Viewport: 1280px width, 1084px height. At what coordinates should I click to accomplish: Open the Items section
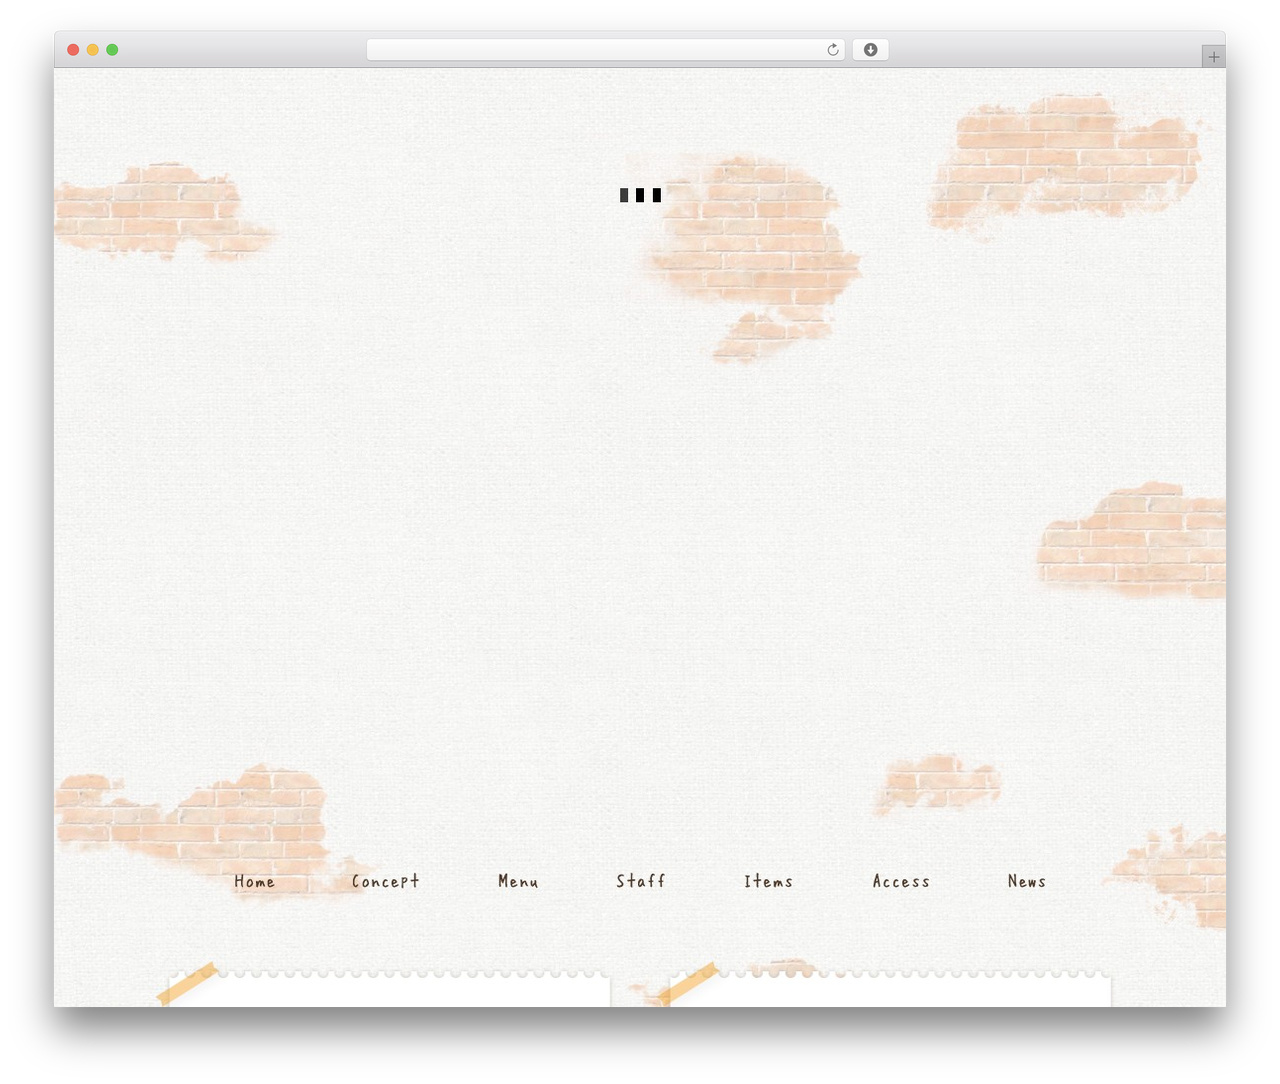tap(768, 881)
